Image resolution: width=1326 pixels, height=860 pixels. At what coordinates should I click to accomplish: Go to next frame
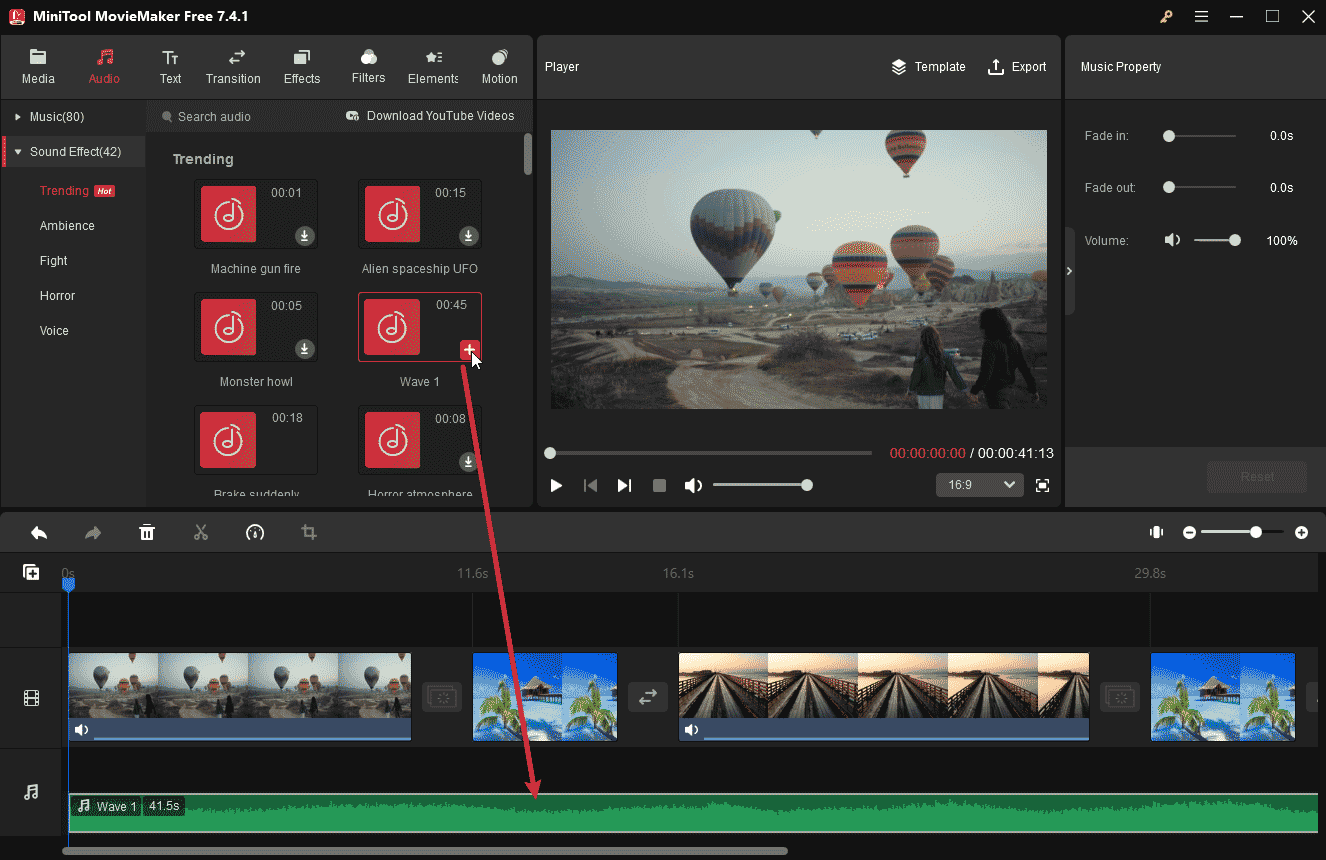624,485
